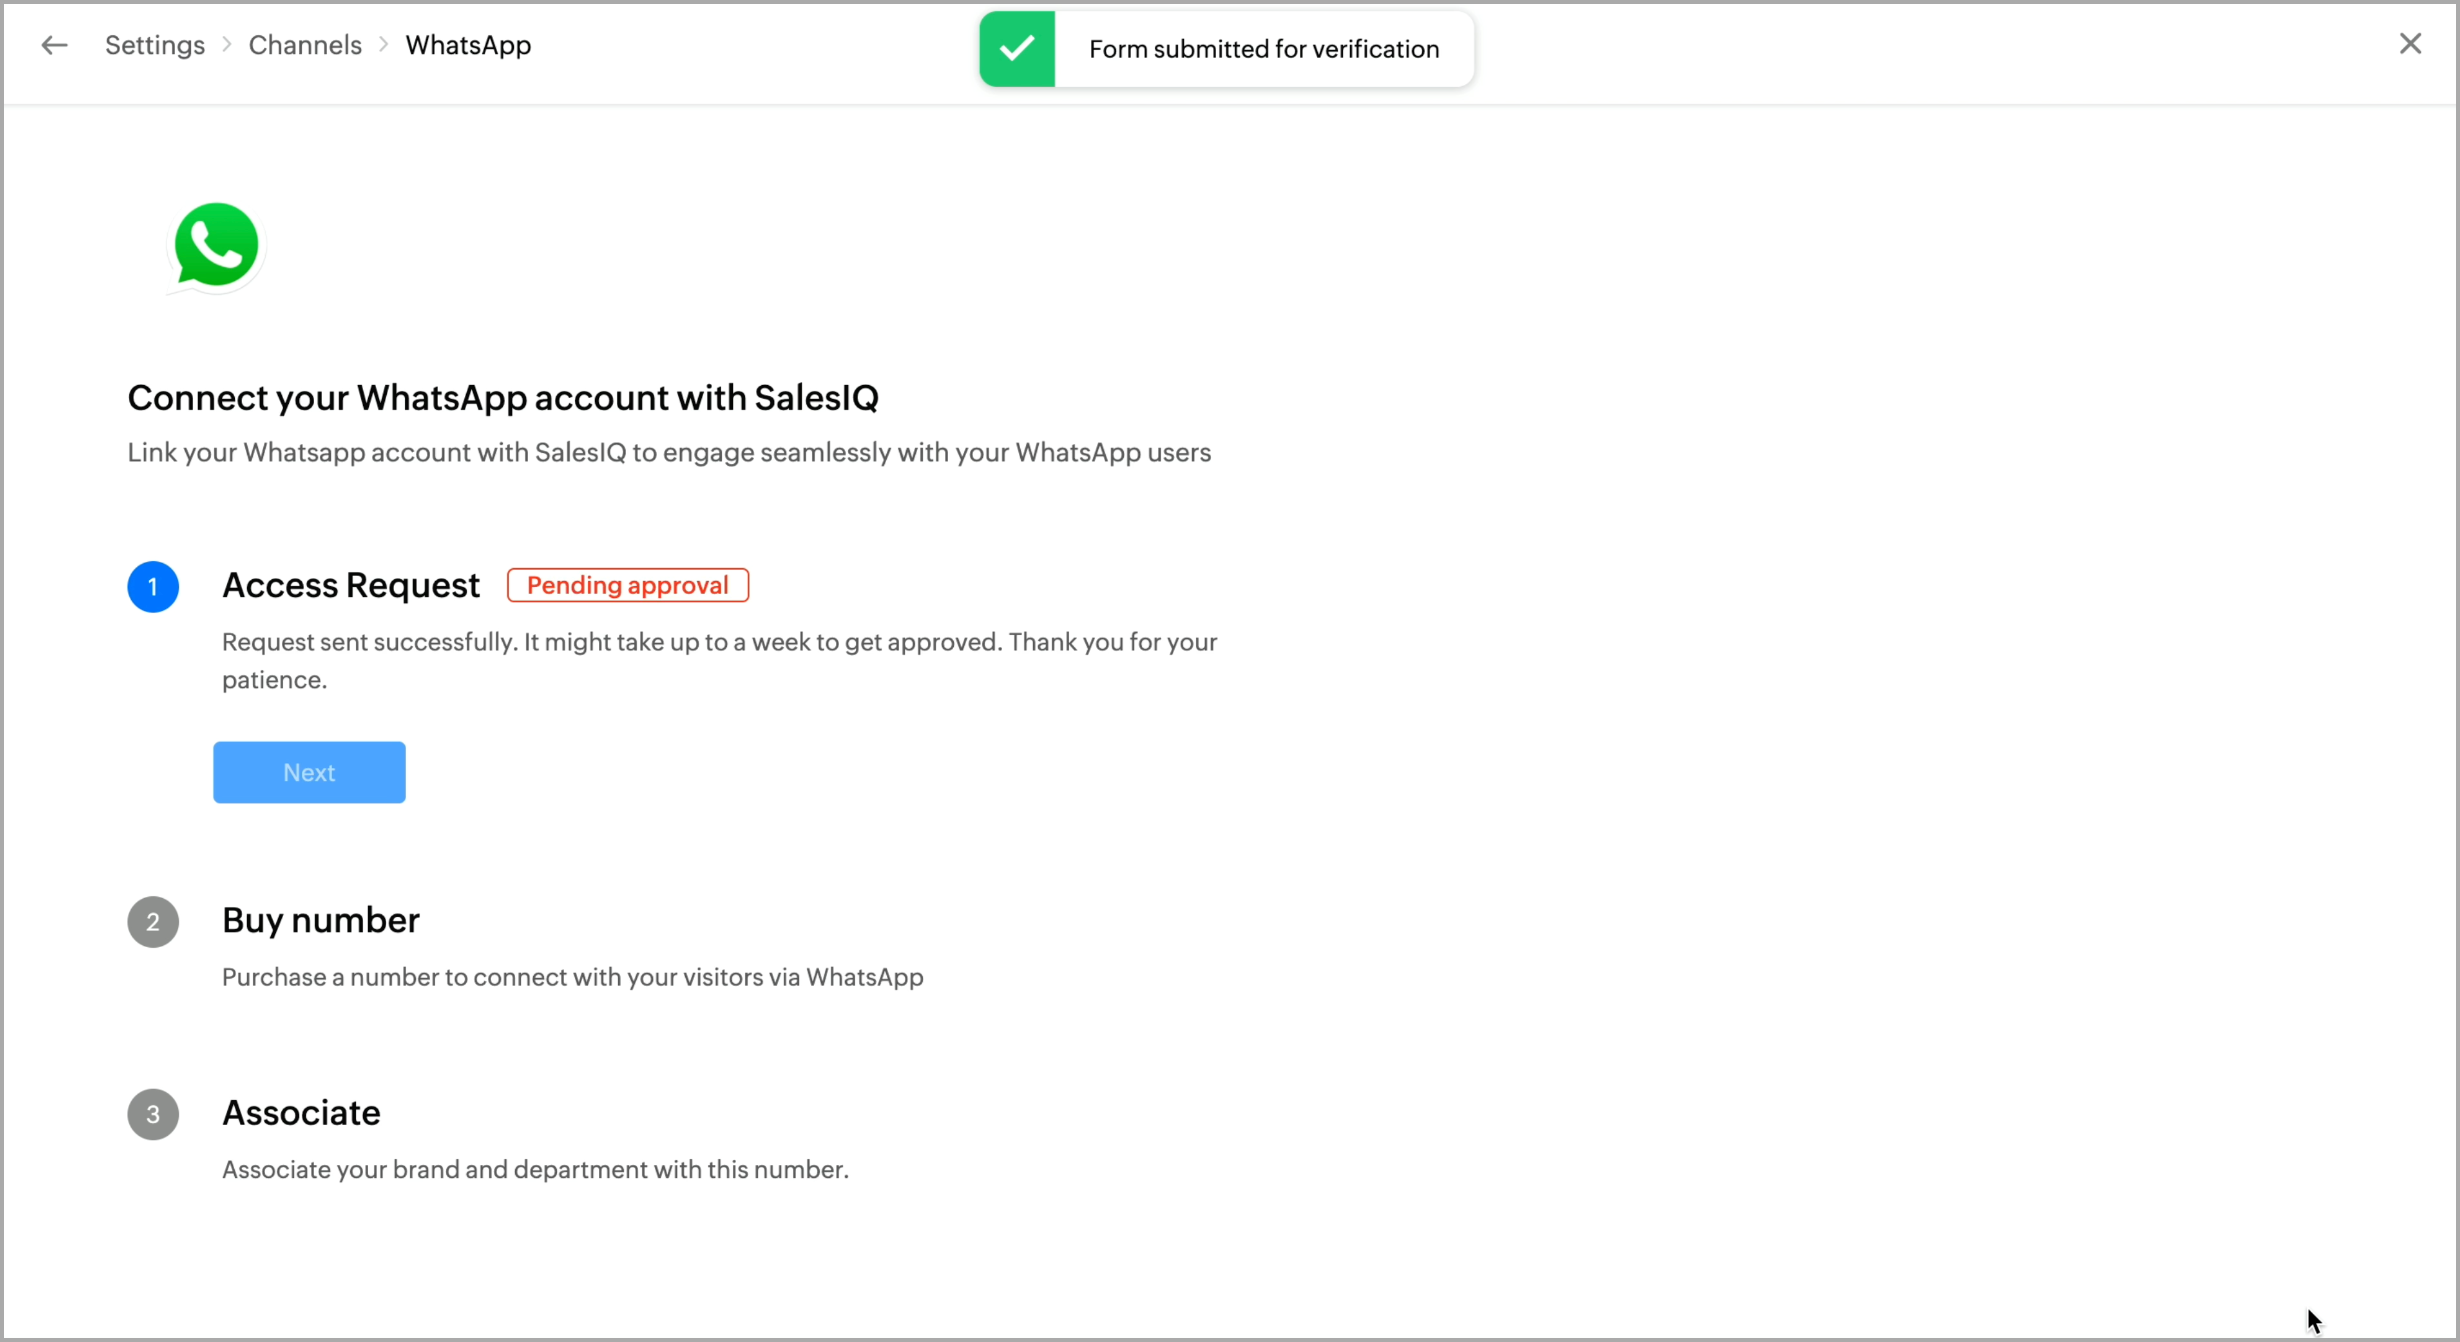Click the Access Request heading
2460x1342 pixels.
350,585
